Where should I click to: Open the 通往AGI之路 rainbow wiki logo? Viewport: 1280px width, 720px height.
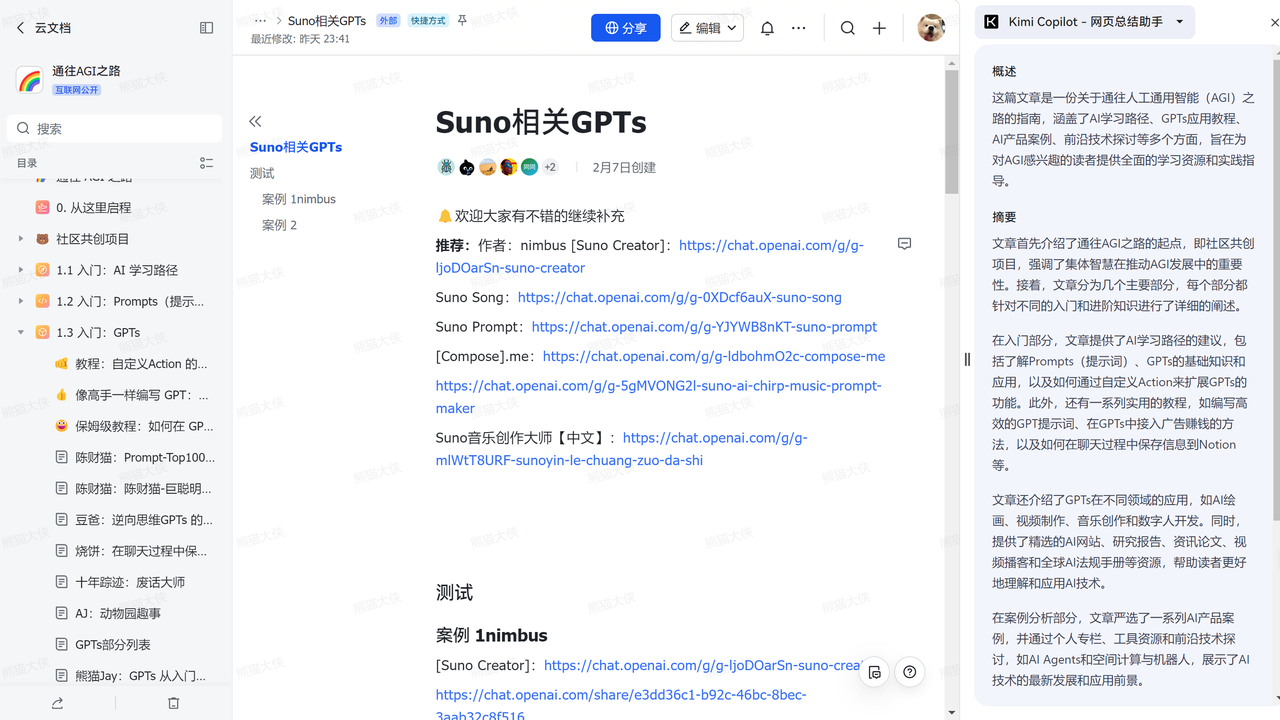pos(30,80)
